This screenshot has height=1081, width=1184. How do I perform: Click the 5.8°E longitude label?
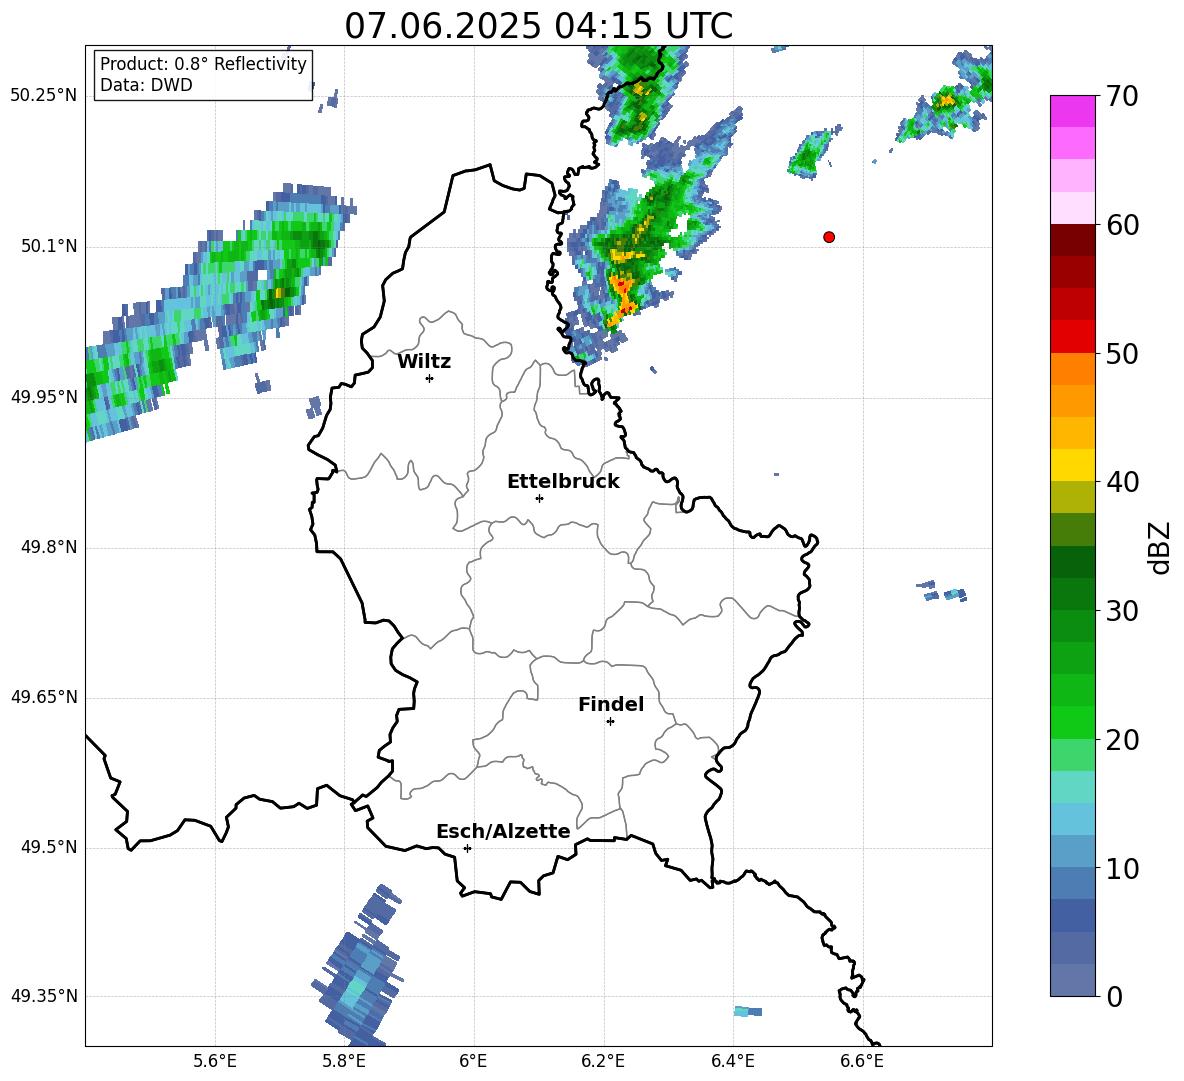click(344, 1061)
